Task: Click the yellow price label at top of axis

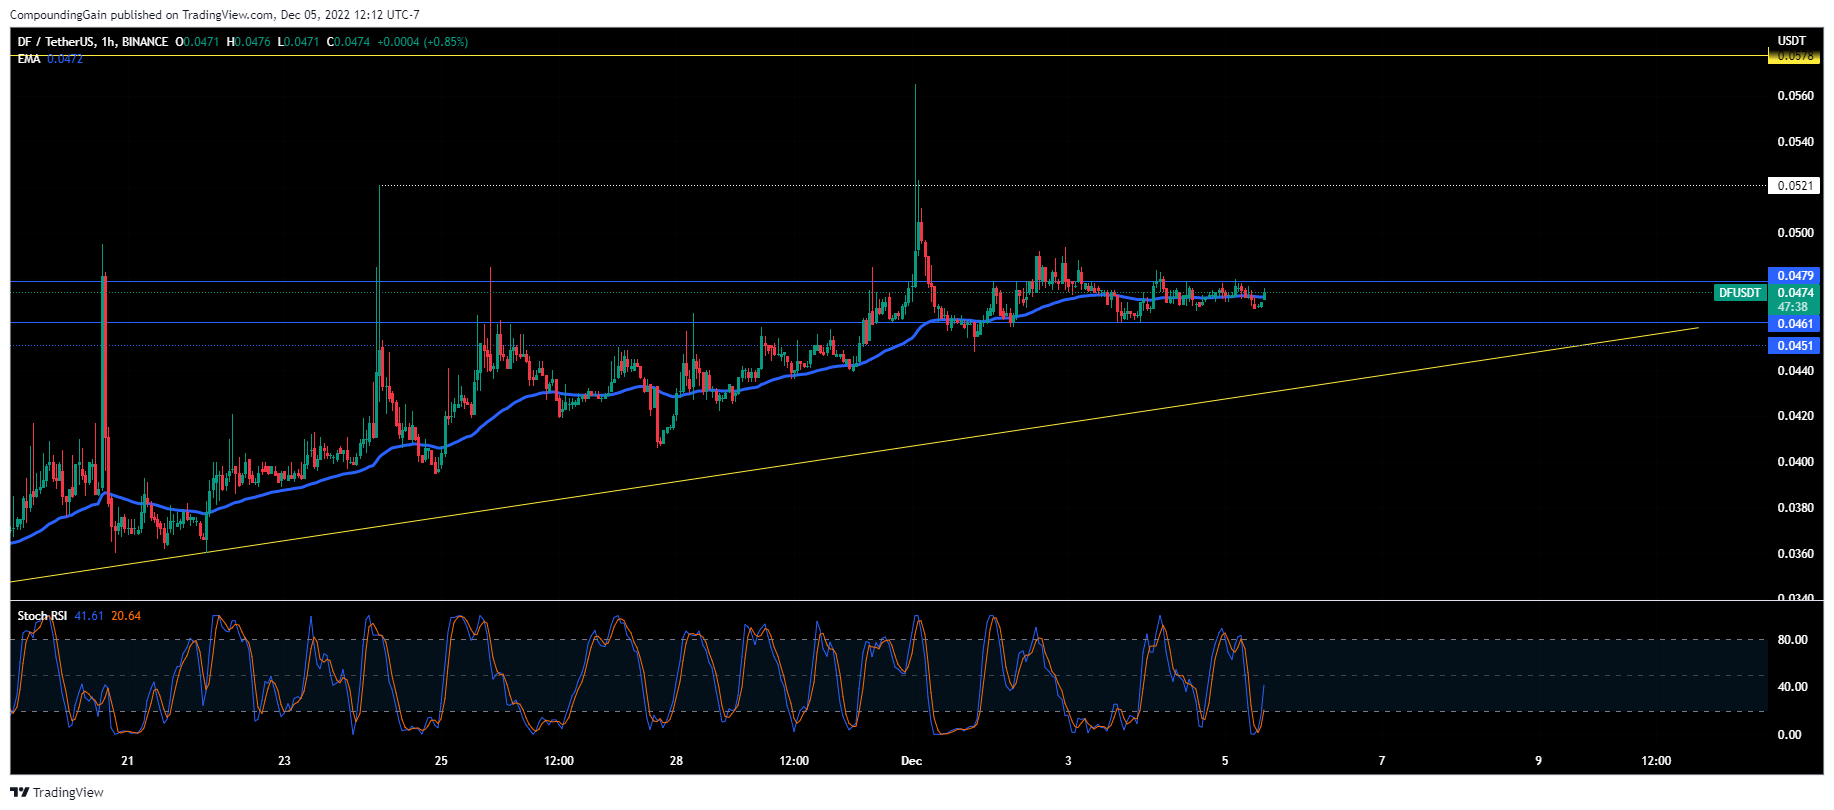Action: pos(1795,57)
